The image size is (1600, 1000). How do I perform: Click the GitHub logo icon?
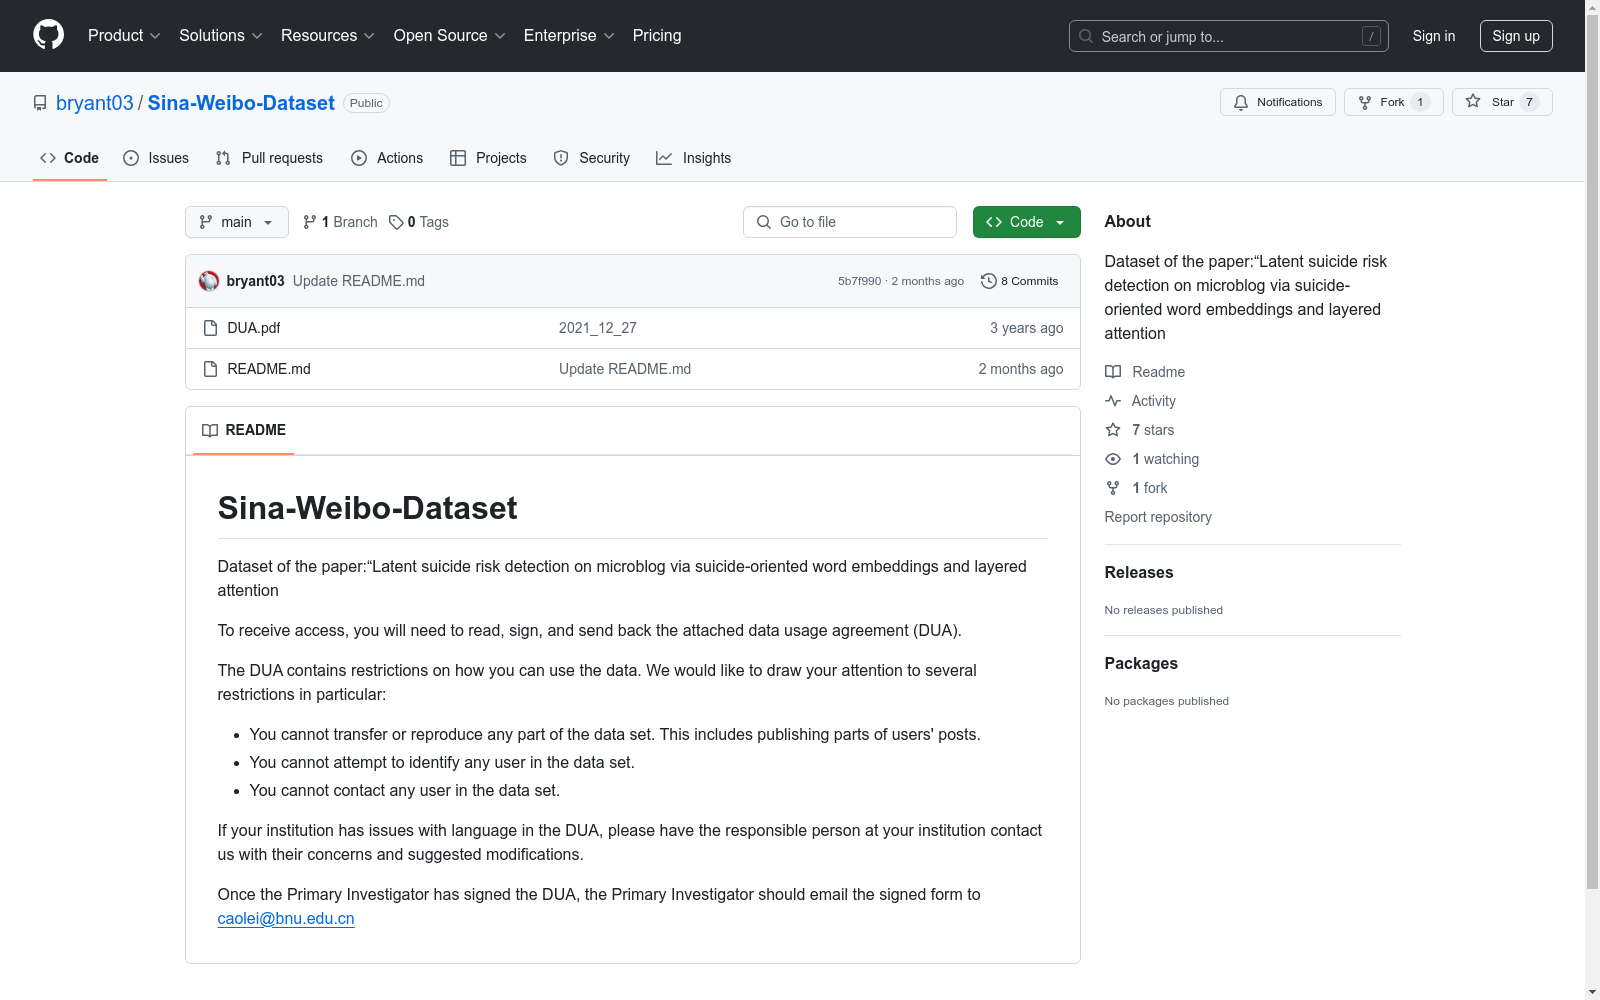[48, 35]
